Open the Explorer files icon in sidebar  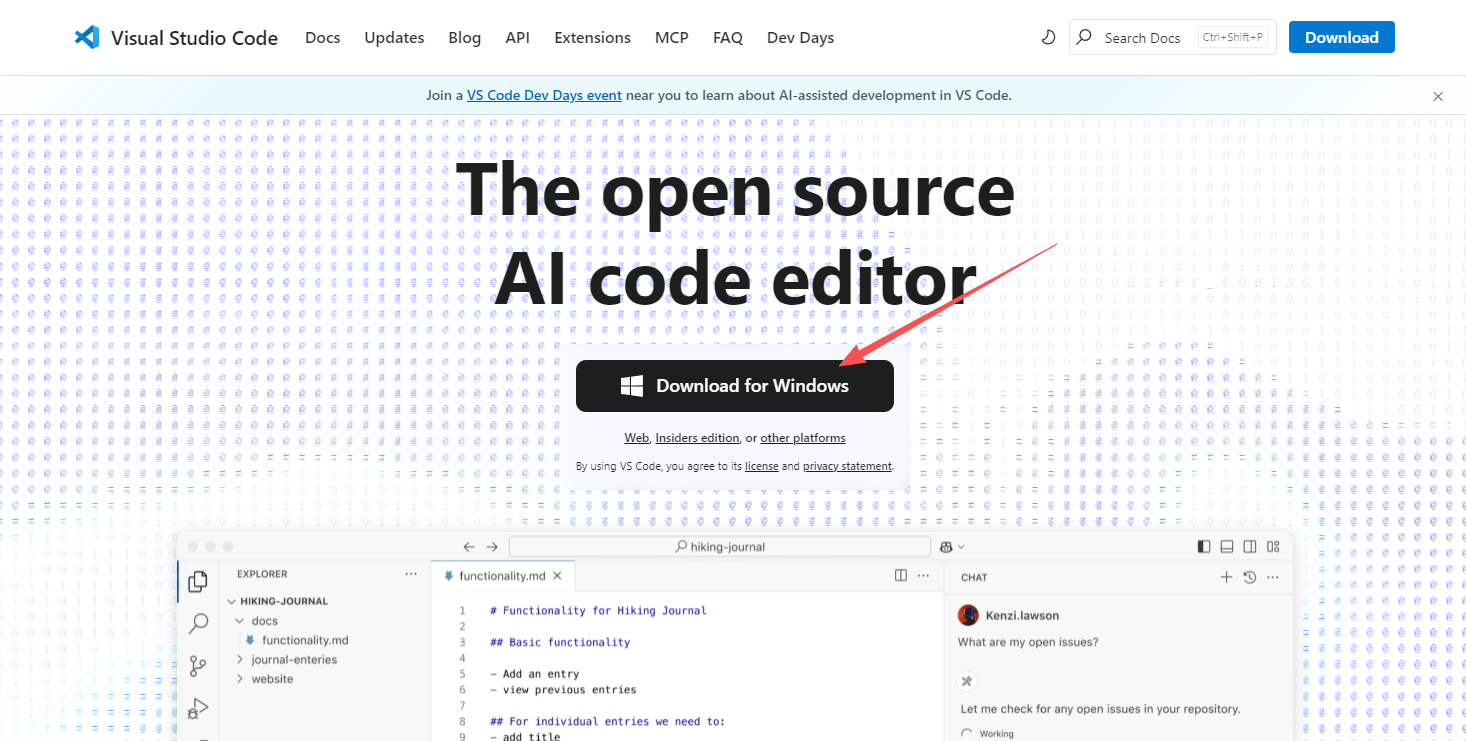[198, 581]
